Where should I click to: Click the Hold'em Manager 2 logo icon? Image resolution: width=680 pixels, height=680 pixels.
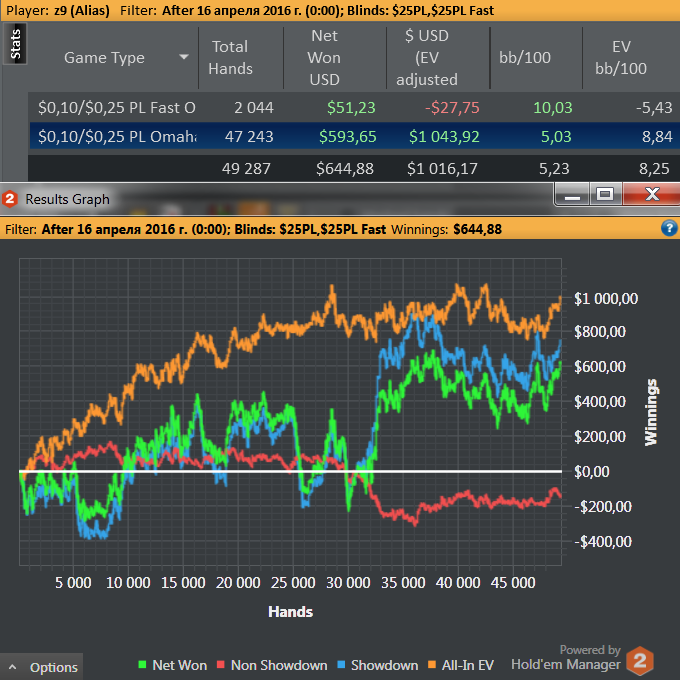(x=640, y=661)
